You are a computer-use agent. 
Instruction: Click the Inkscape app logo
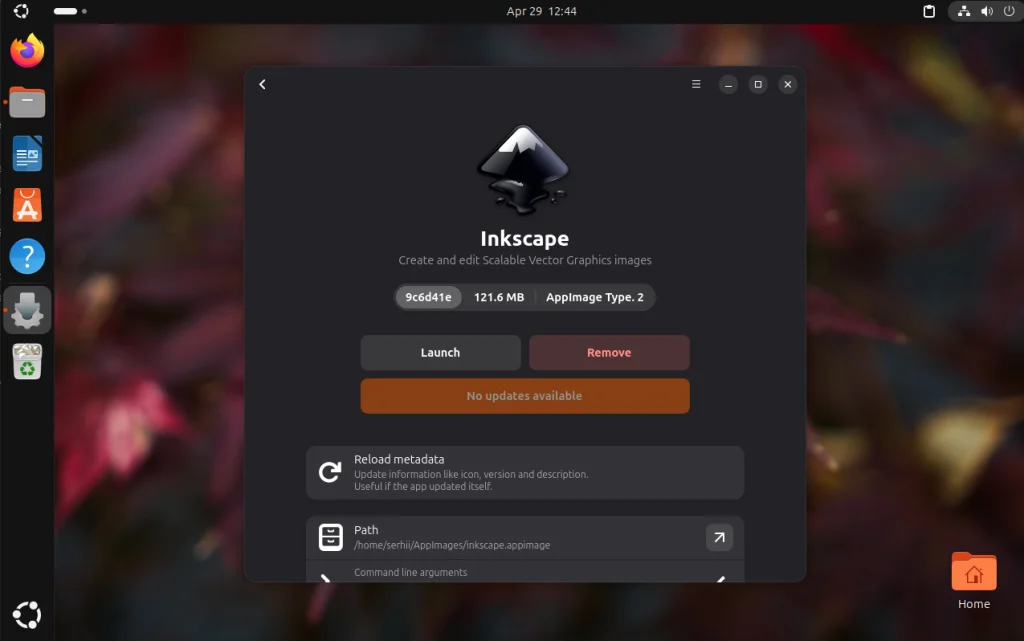pos(524,170)
